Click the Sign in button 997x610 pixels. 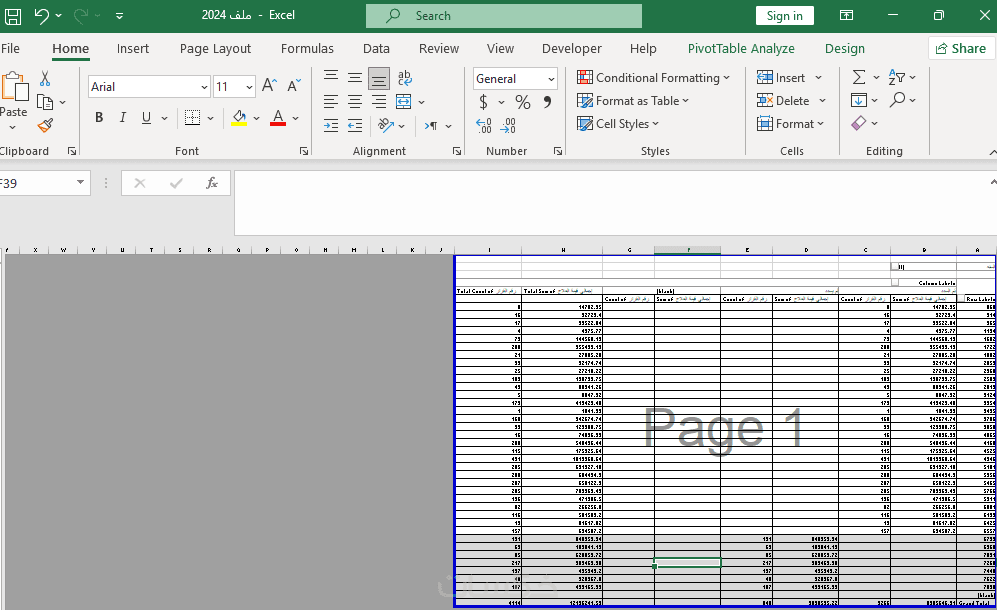785,16
